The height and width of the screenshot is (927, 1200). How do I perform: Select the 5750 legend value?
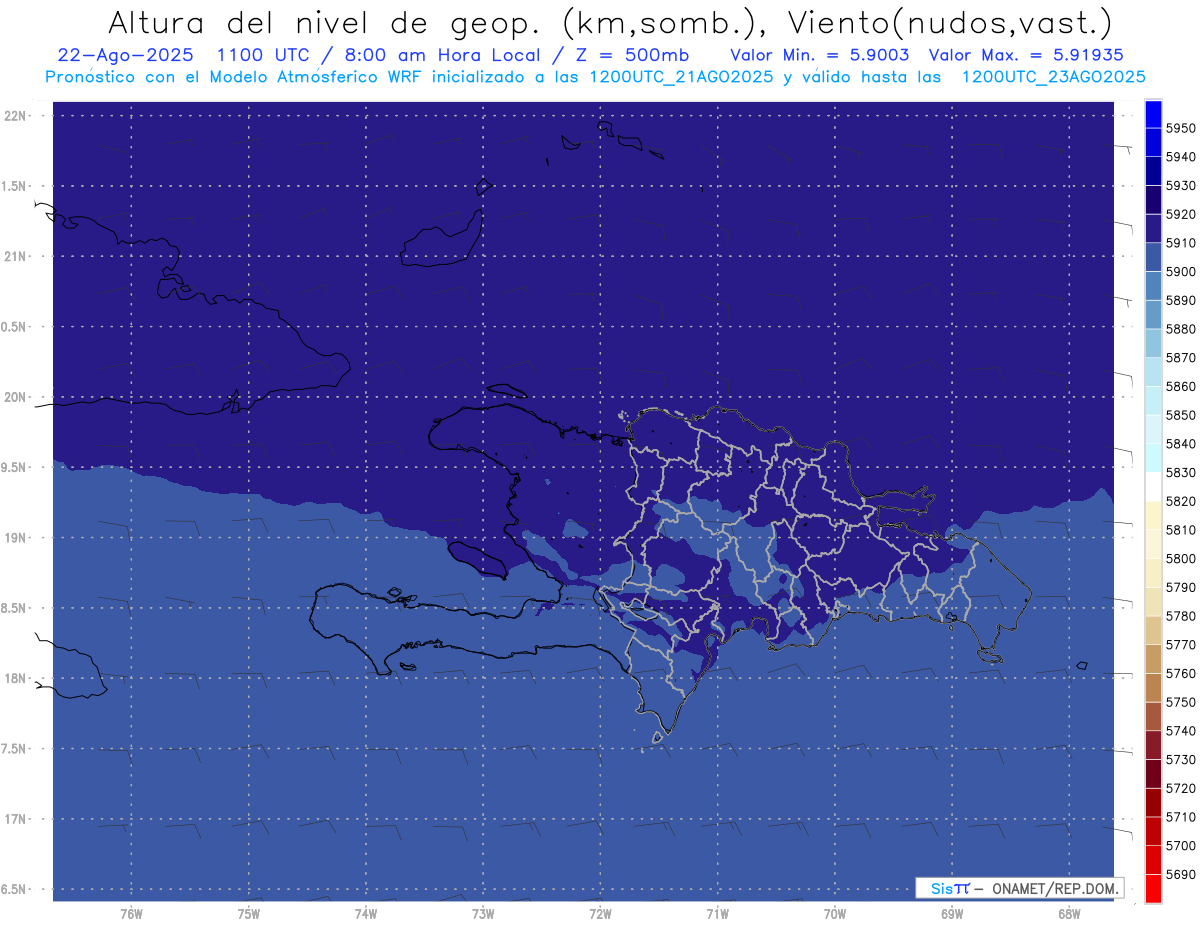coord(1180,702)
